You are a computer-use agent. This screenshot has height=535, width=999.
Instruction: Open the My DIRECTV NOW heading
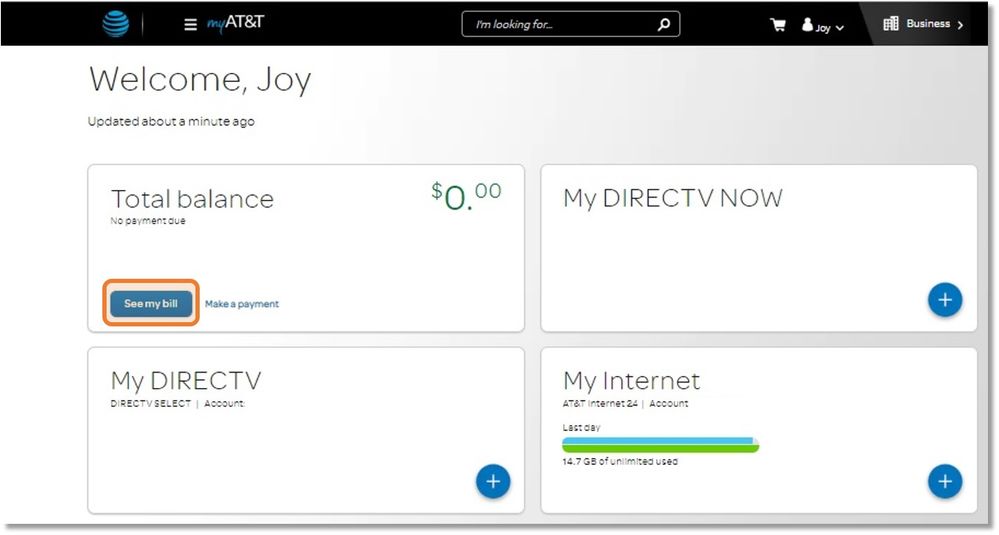coord(672,198)
